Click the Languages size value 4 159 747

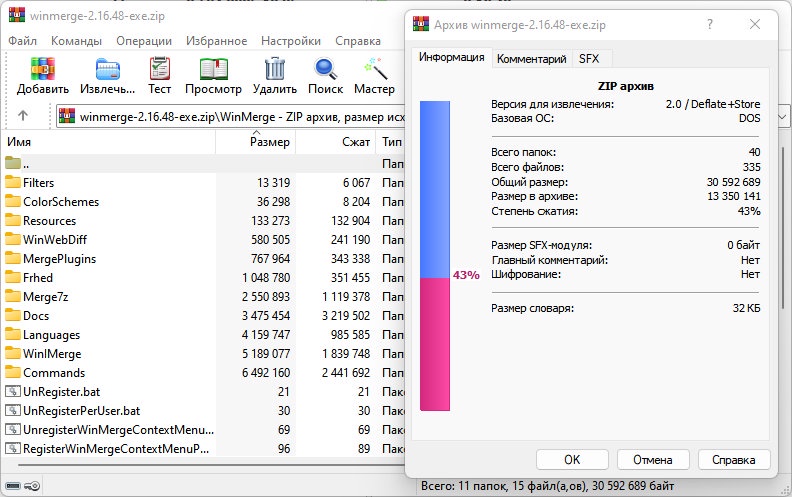tap(266, 334)
